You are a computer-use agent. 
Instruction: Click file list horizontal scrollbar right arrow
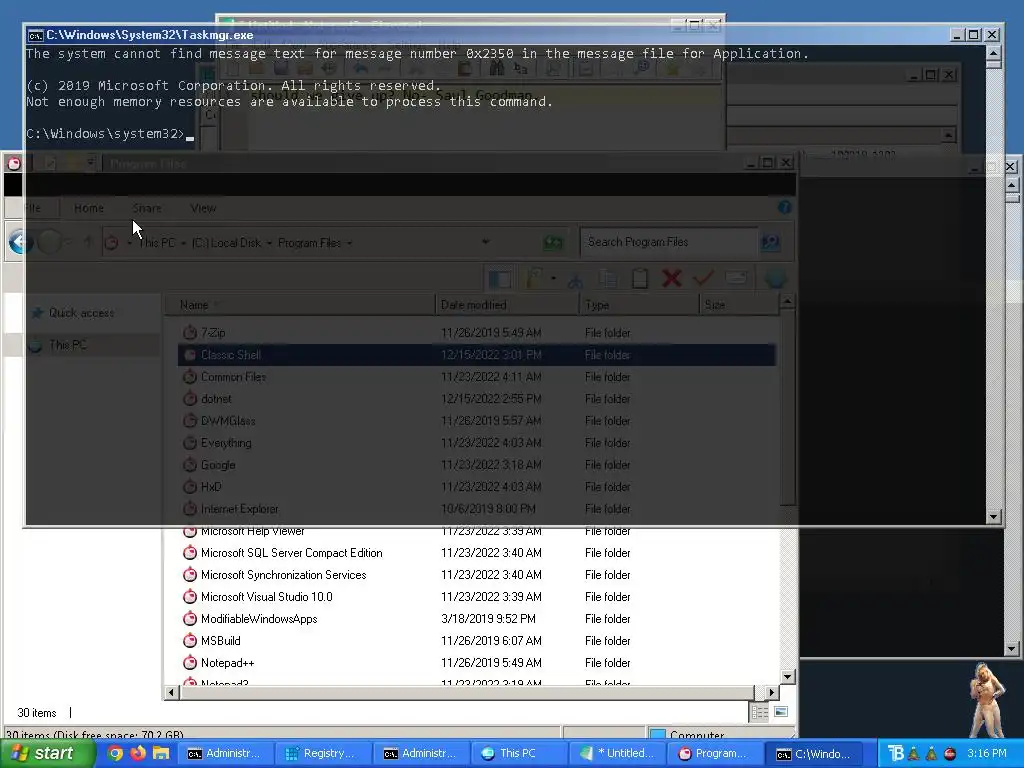771,692
